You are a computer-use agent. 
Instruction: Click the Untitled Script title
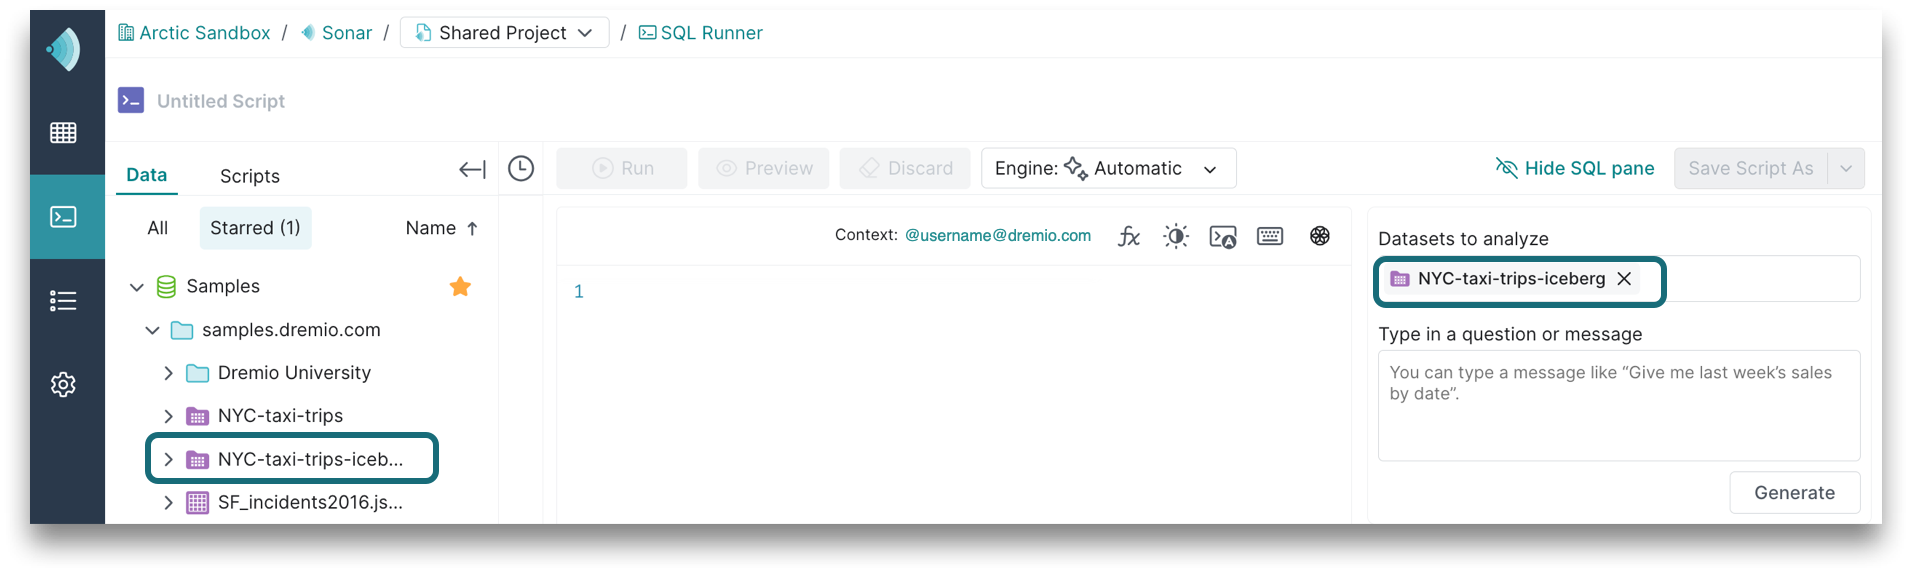click(221, 101)
